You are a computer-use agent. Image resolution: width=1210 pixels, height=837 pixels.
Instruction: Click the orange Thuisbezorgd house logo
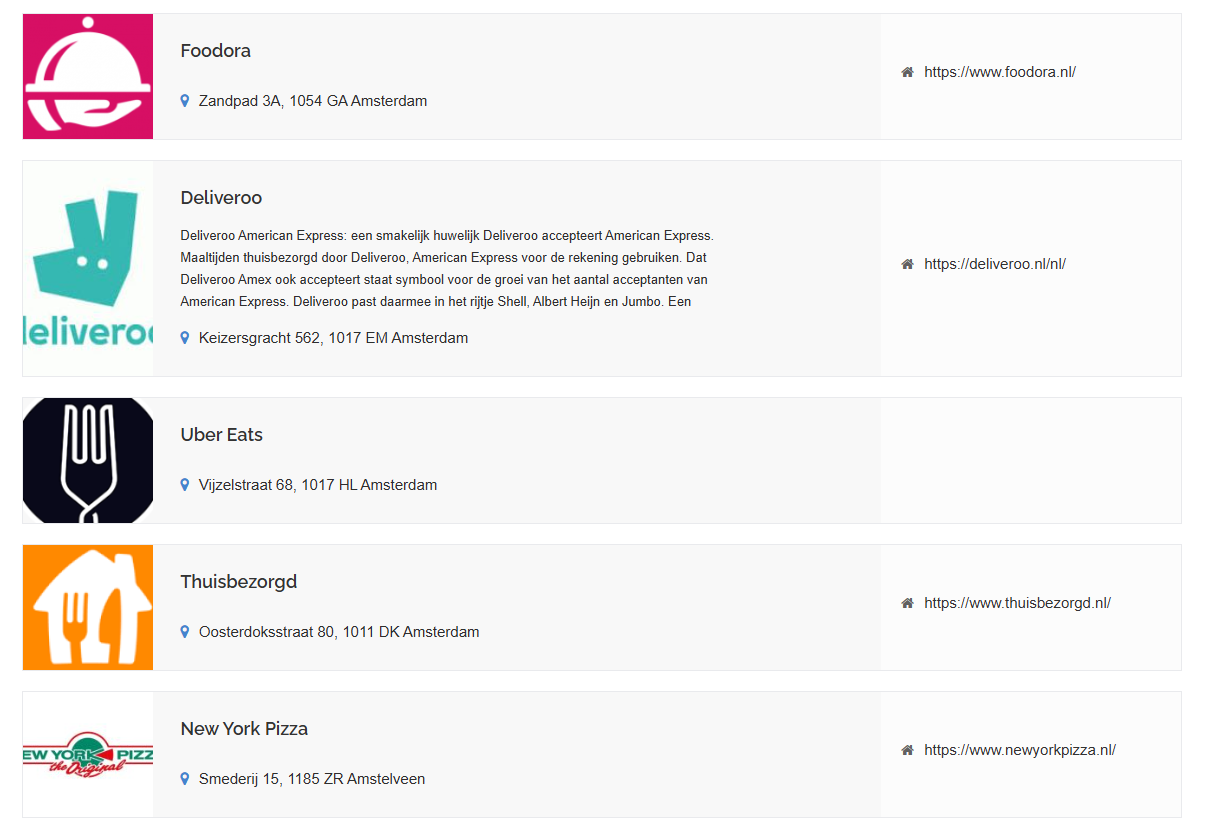(88, 607)
